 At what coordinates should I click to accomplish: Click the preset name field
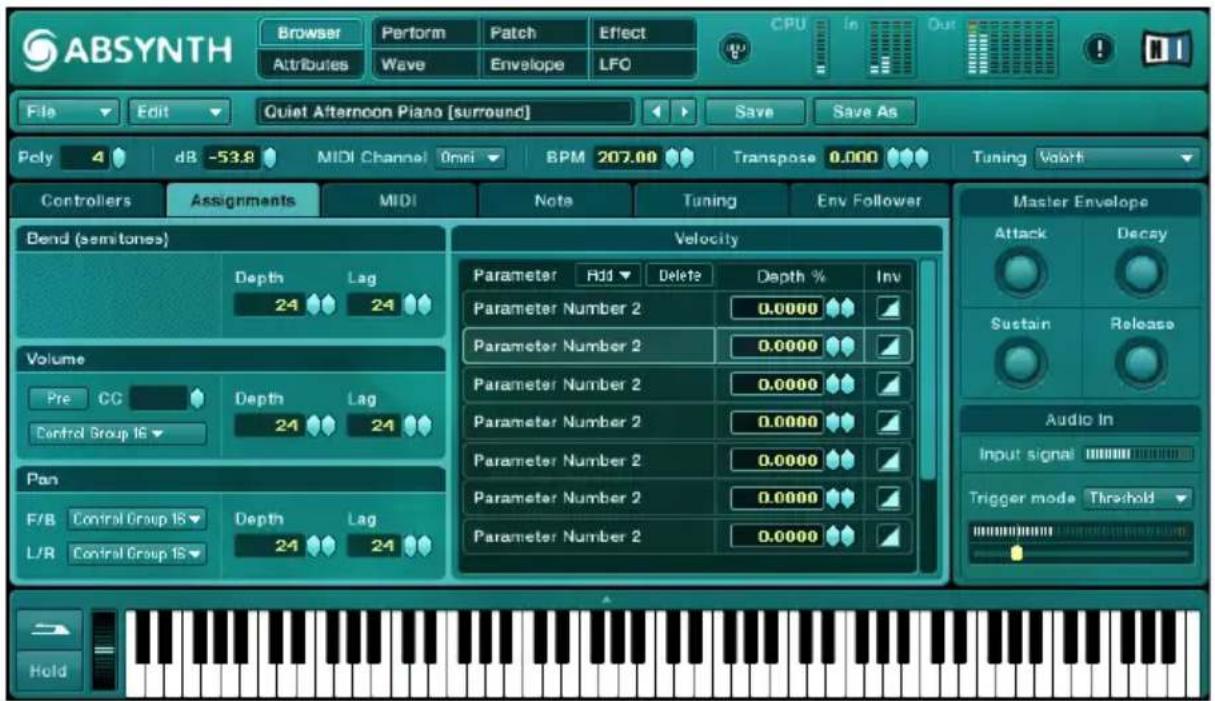[x=445, y=111]
